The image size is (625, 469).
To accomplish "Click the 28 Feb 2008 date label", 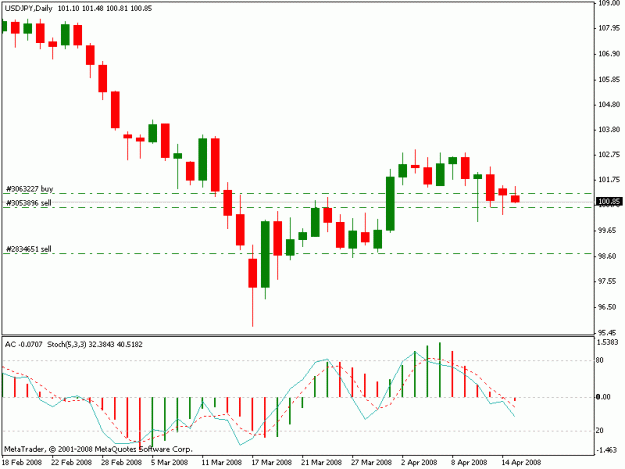I will pyautogui.click(x=122, y=462).
